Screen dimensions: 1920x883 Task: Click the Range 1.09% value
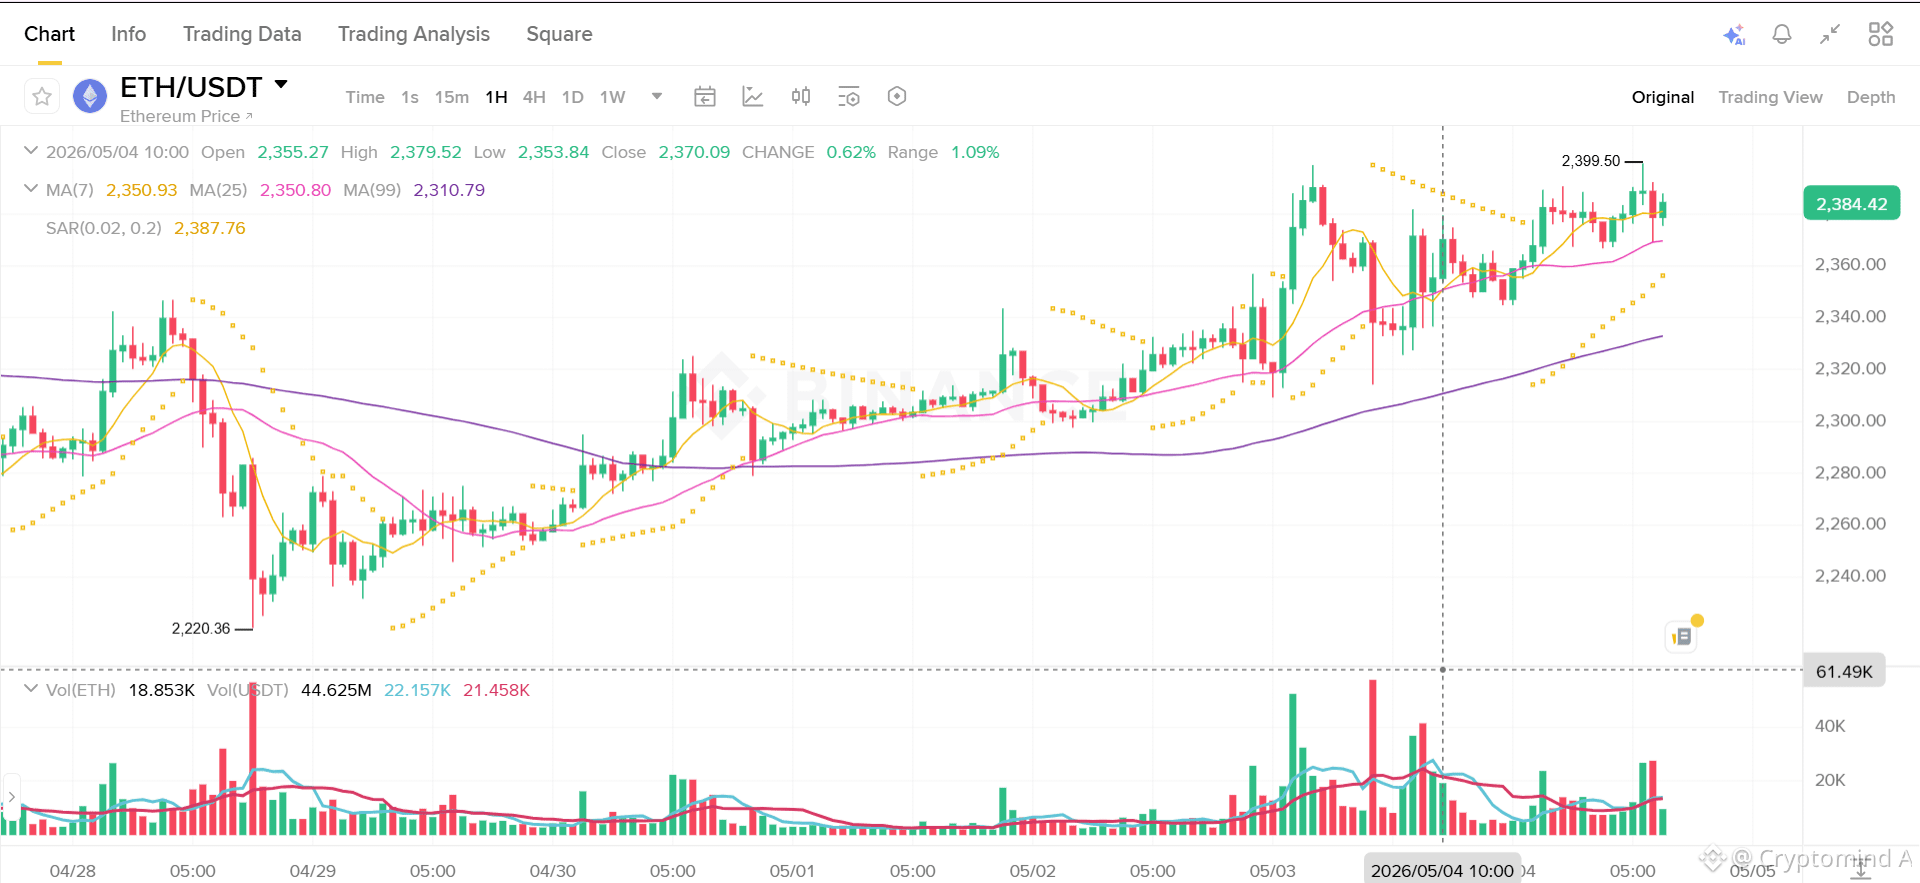(x=975, y=152)
